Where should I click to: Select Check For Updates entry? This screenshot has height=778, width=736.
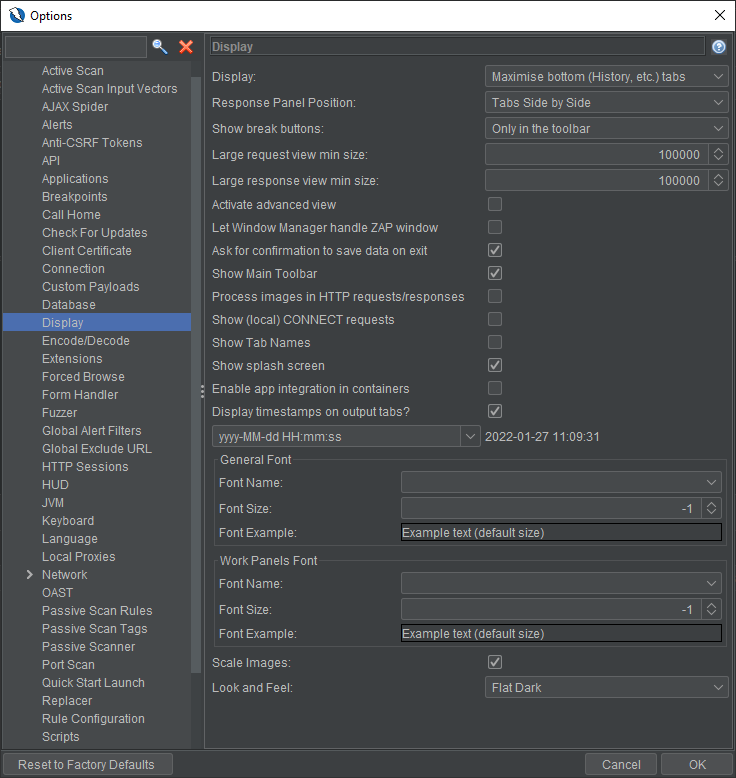(x=94, y=233)
